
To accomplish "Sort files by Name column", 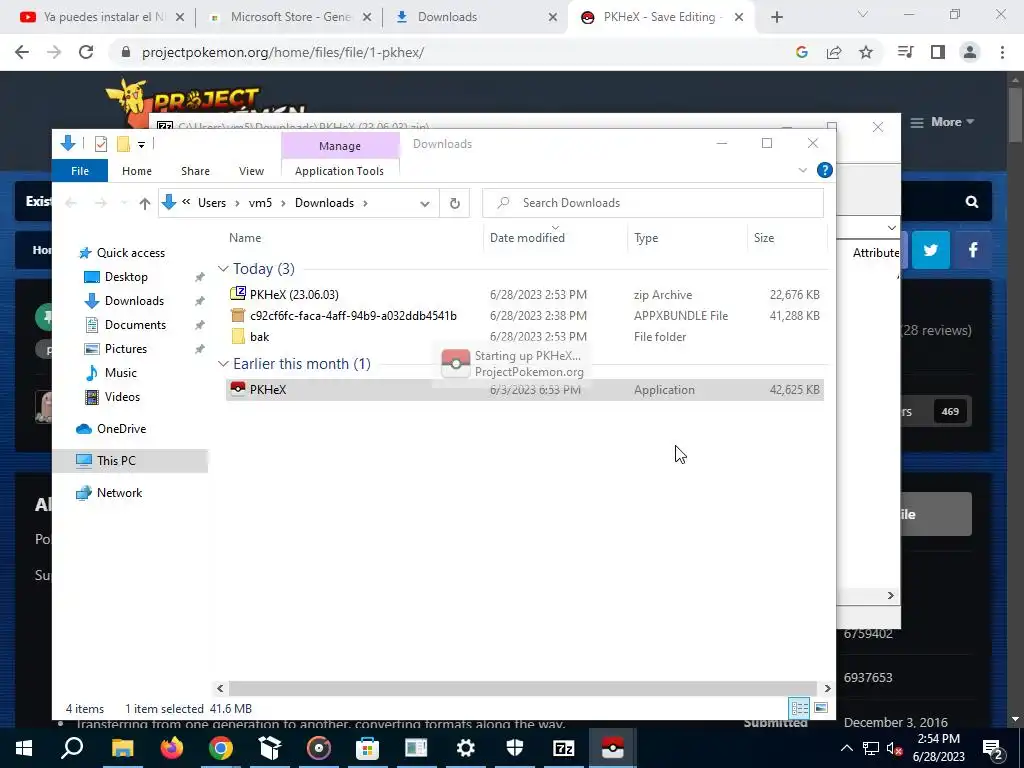I will (x=245, y=238).
